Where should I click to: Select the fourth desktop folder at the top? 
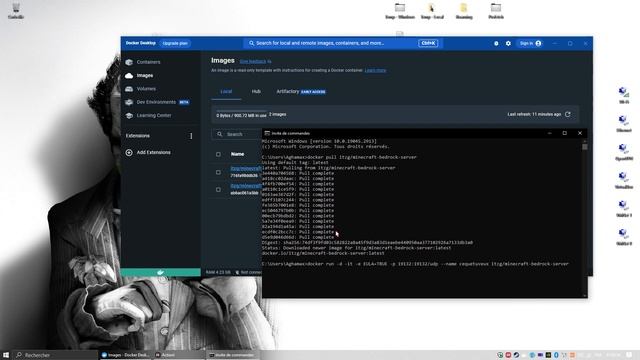point(496,11)
